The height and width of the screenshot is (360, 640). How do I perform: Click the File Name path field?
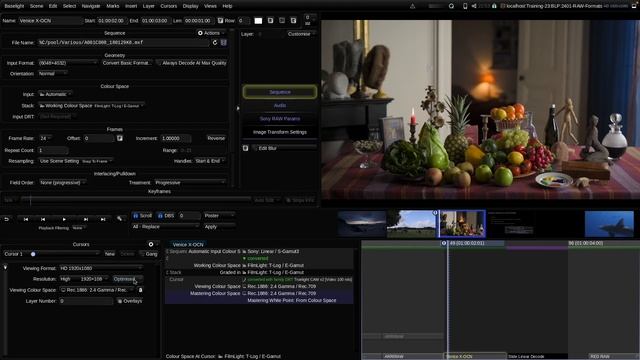click(123, 42)
